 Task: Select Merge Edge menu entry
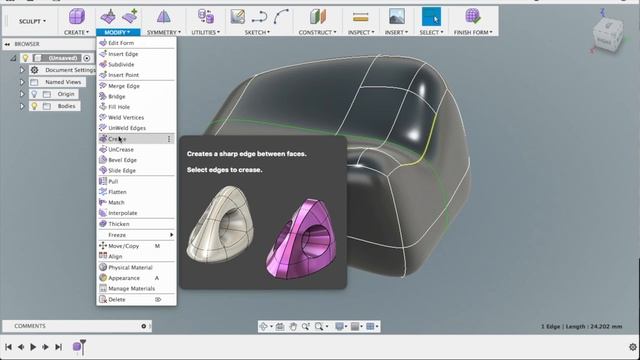pyautogui.click(x=136, y=86)
